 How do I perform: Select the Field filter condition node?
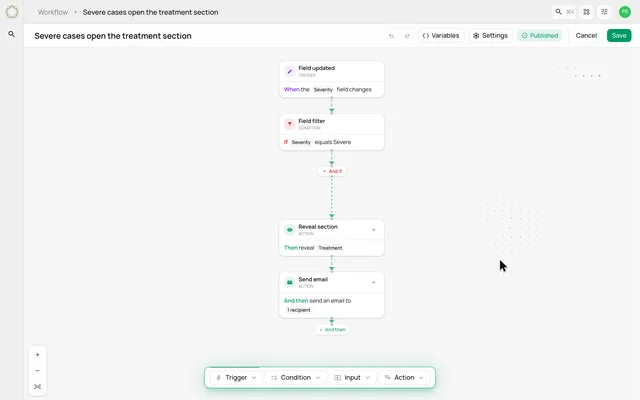[331, 132]
